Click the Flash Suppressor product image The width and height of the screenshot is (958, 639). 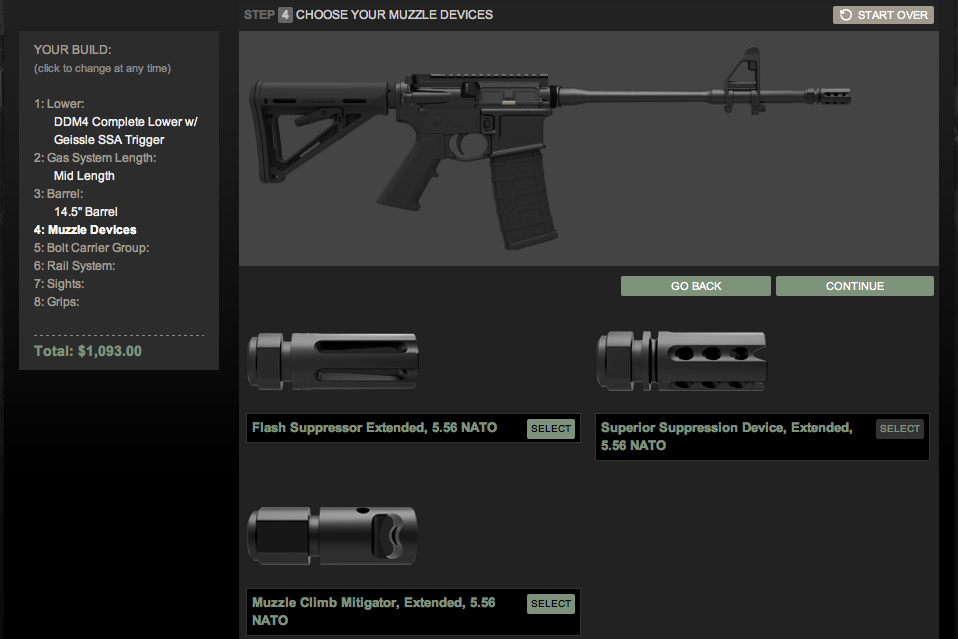333,361
